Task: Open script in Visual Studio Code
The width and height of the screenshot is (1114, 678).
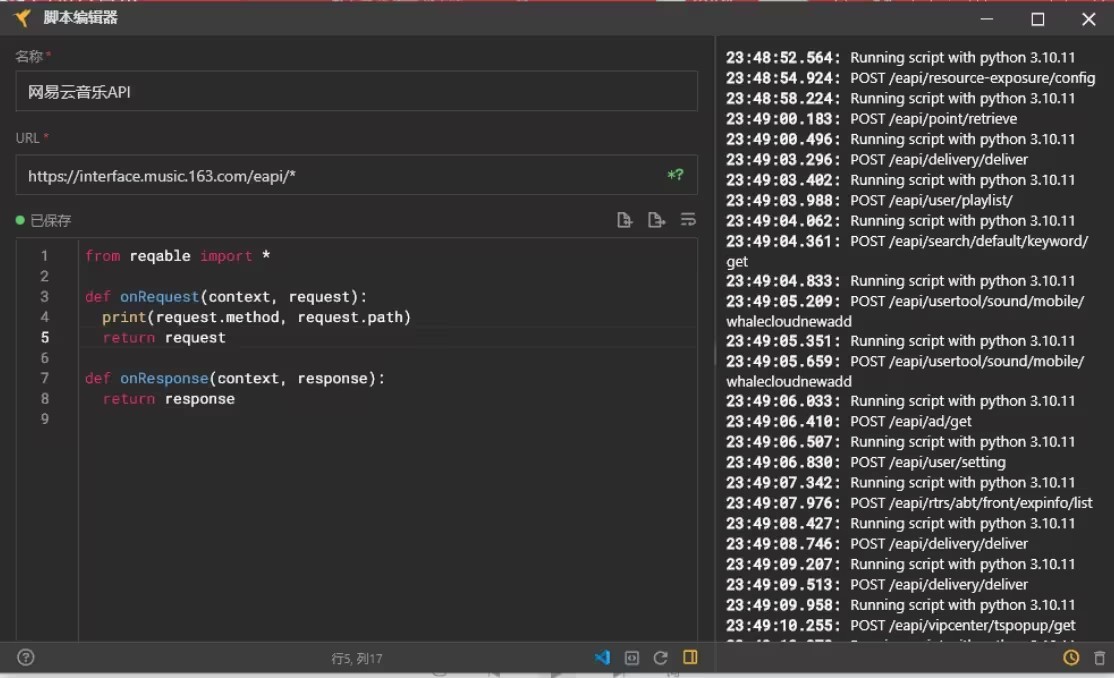Action: (x=602, y=658)
